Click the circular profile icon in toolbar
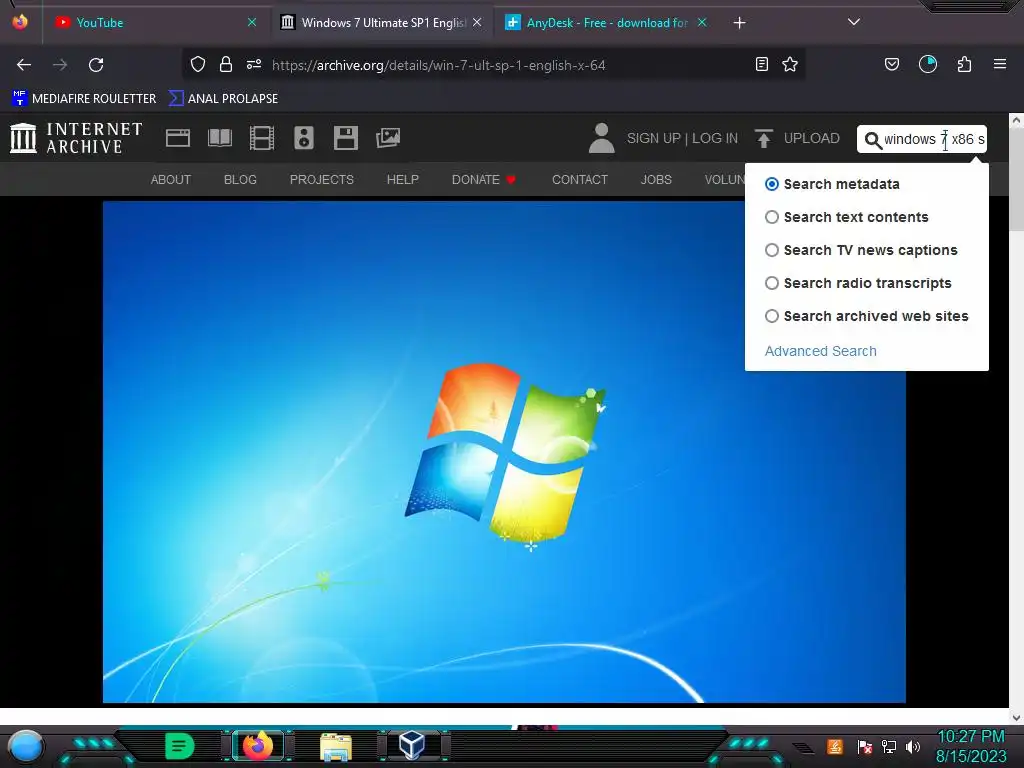Viewport: 1024px width, 768px height. point(928,64)
